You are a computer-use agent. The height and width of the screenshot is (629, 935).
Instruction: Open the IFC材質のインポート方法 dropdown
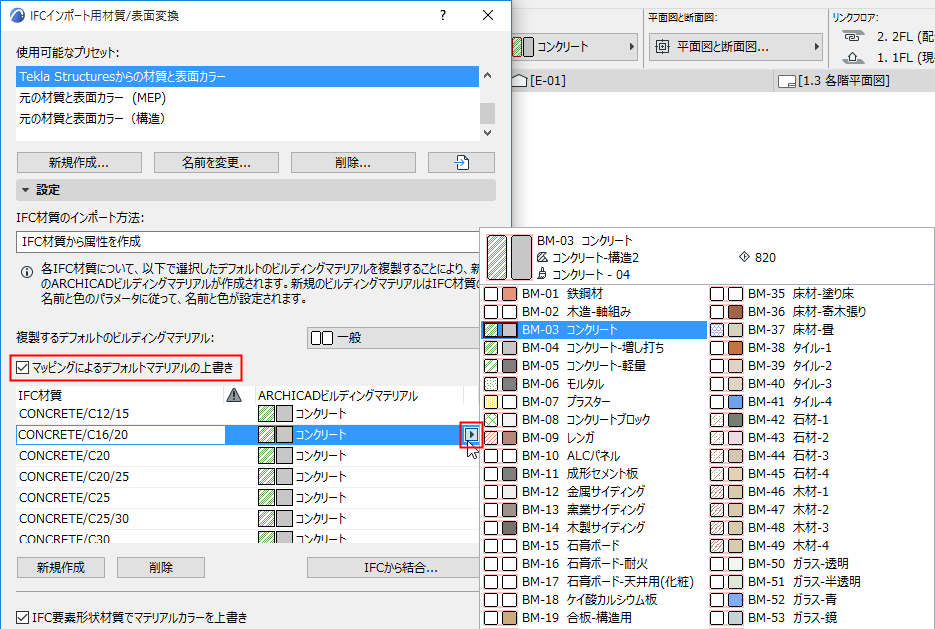click(247, 241)
